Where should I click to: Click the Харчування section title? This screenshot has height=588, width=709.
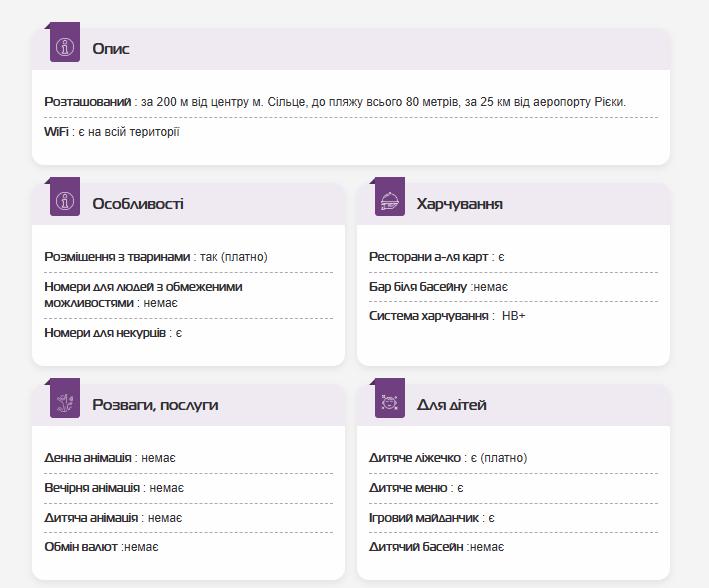[x=459, y=204]
